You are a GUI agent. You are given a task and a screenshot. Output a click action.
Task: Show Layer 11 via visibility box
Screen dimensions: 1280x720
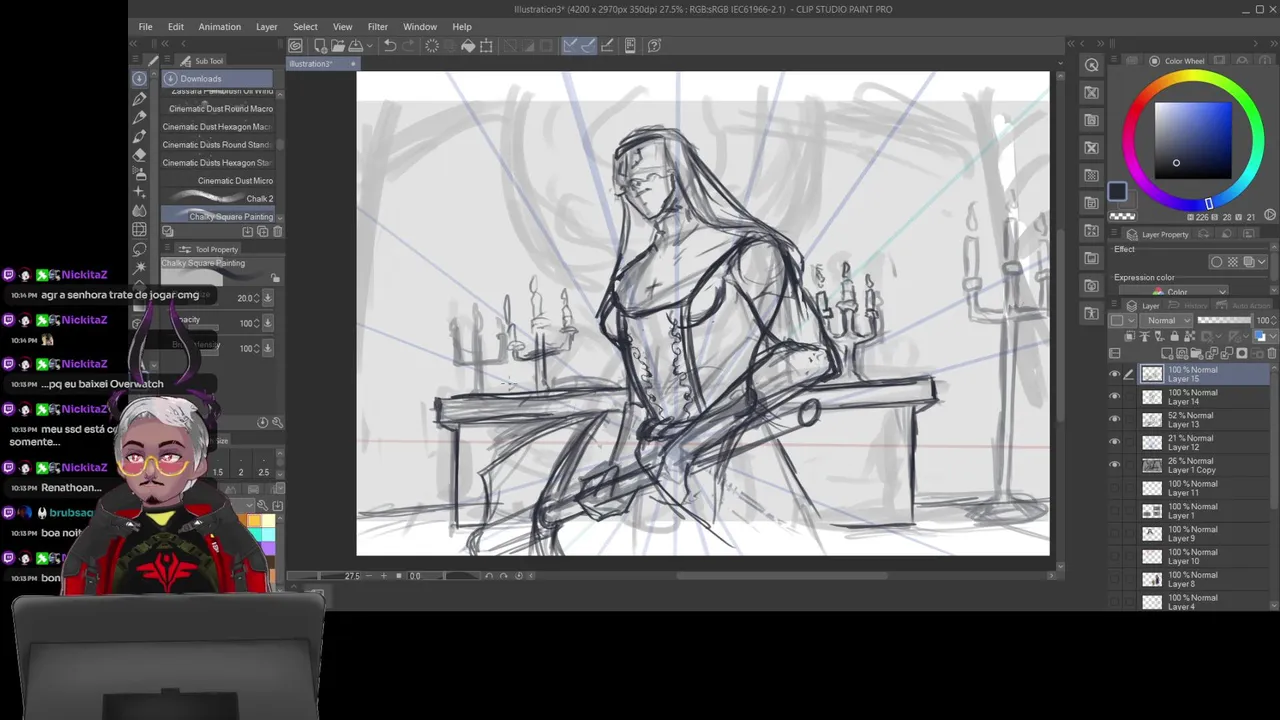click(x=1115, y=488)
